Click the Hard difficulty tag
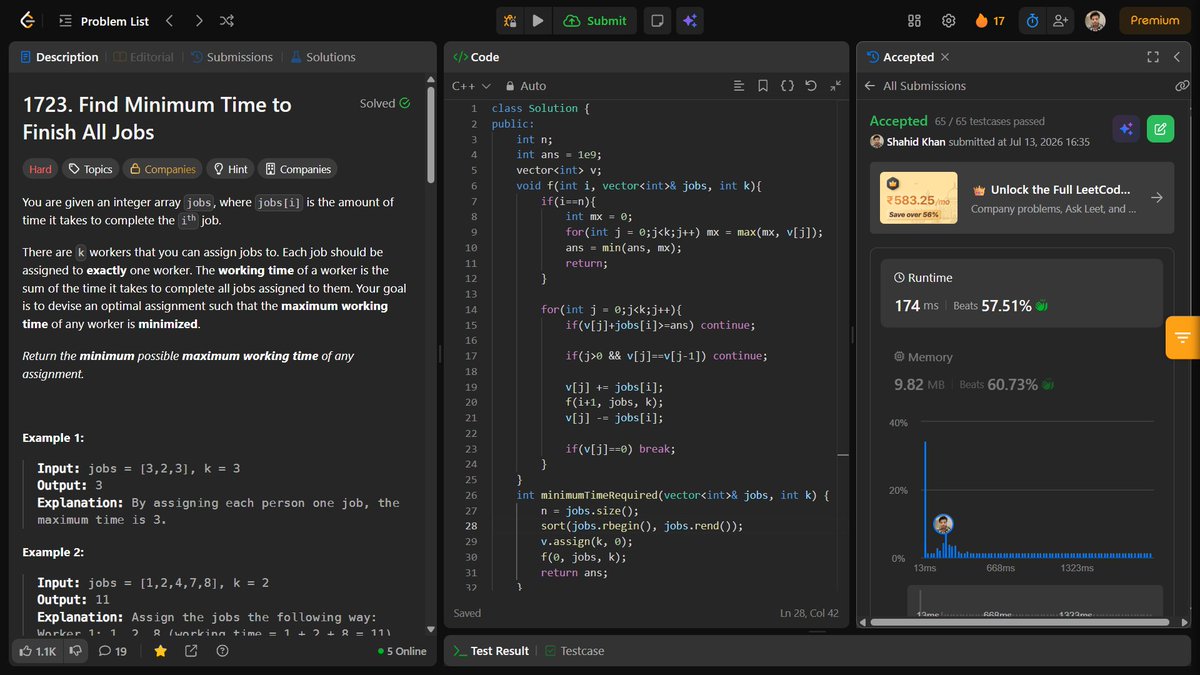 point(40,169)
